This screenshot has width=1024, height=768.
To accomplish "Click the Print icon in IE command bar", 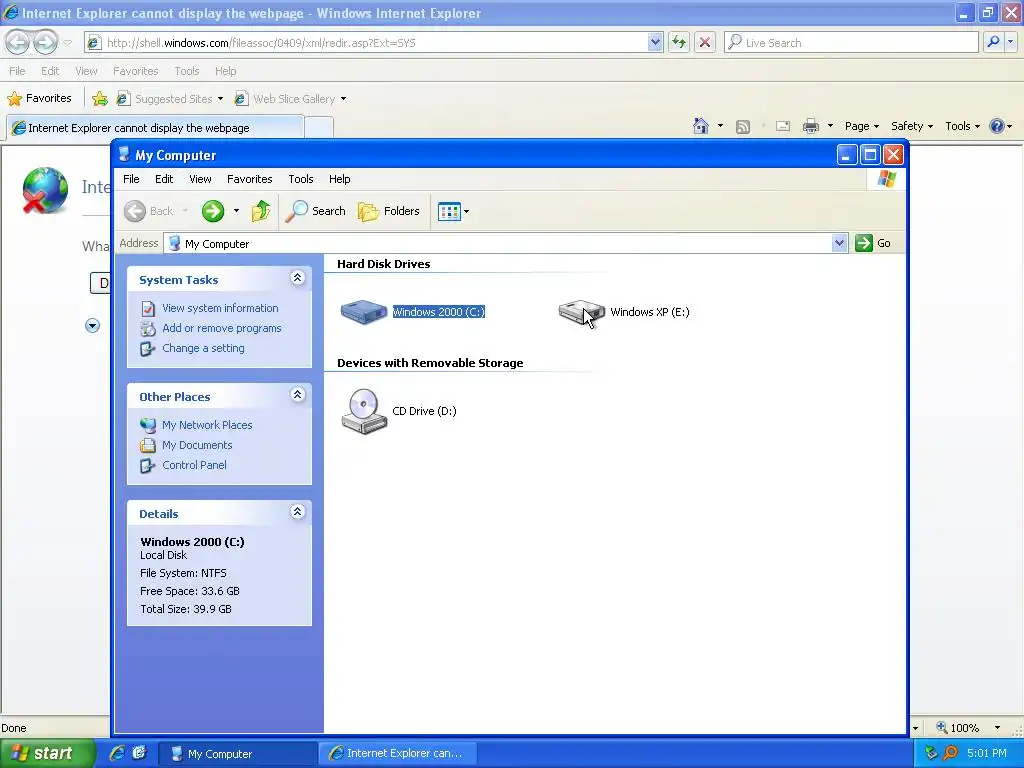I will 810,126.
